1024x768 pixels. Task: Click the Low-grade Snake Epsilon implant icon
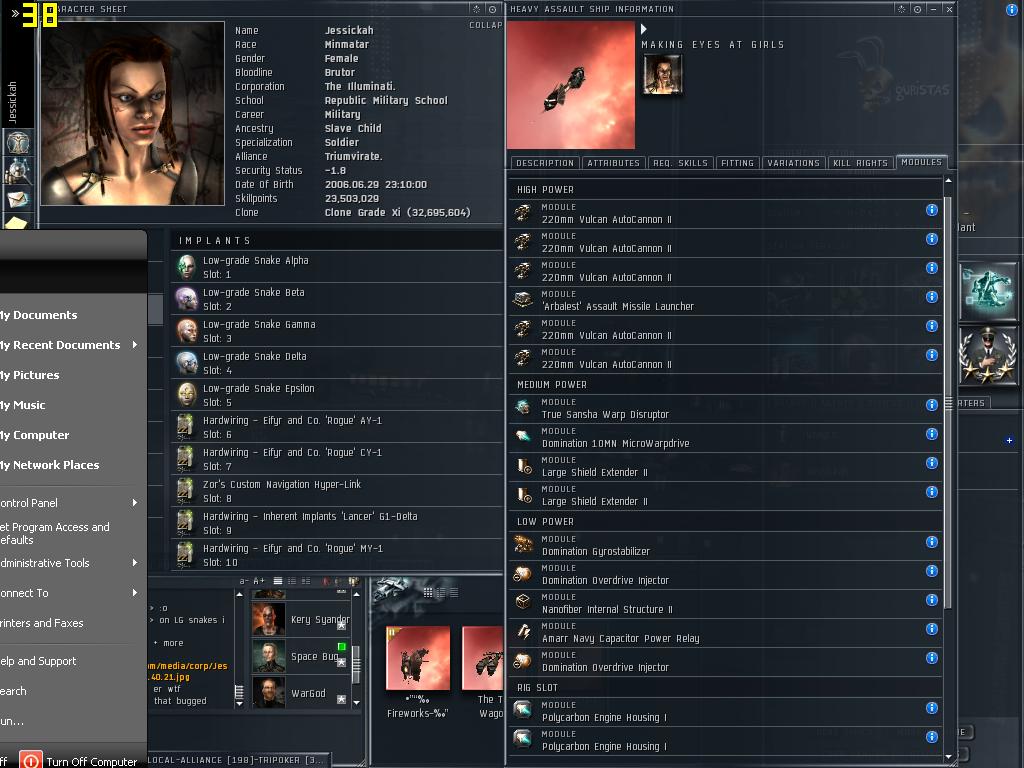point(187,394)
